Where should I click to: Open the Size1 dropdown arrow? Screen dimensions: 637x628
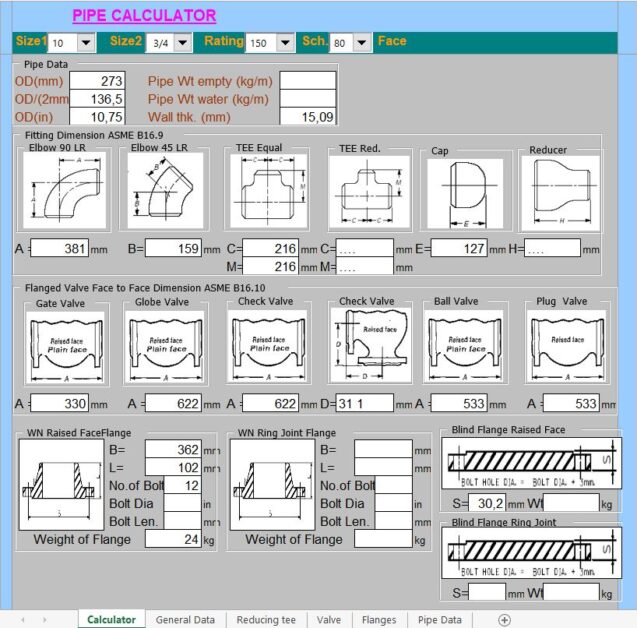[86, 43]
